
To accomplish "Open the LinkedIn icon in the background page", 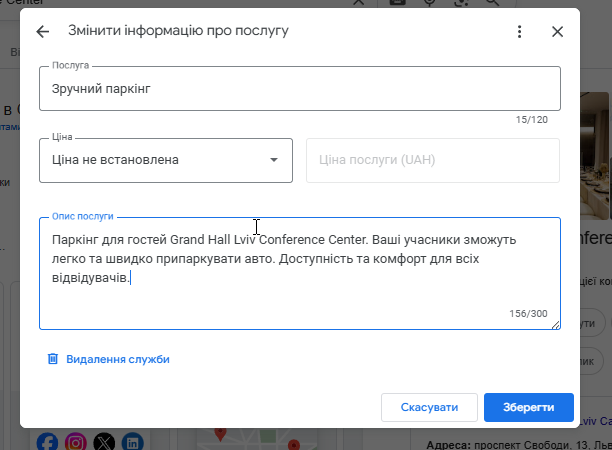I will pos(133,442).
